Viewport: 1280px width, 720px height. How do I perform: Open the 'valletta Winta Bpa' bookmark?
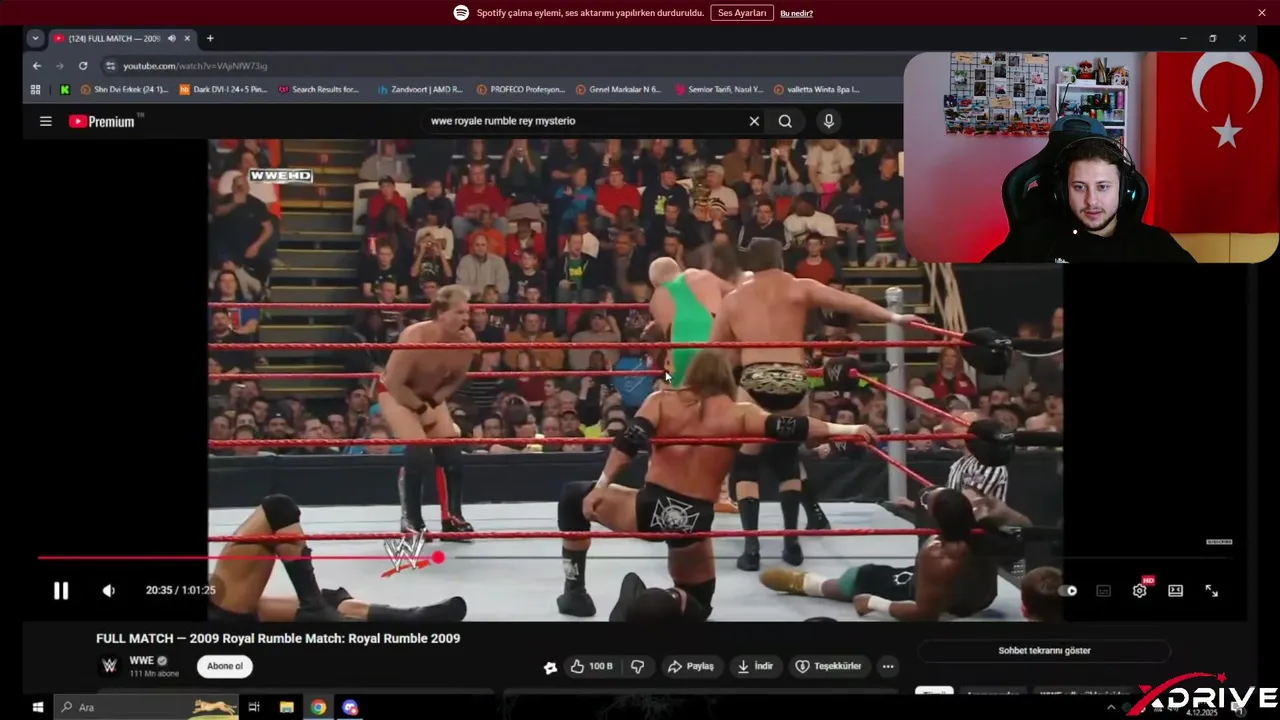click(x=817, y=89)
